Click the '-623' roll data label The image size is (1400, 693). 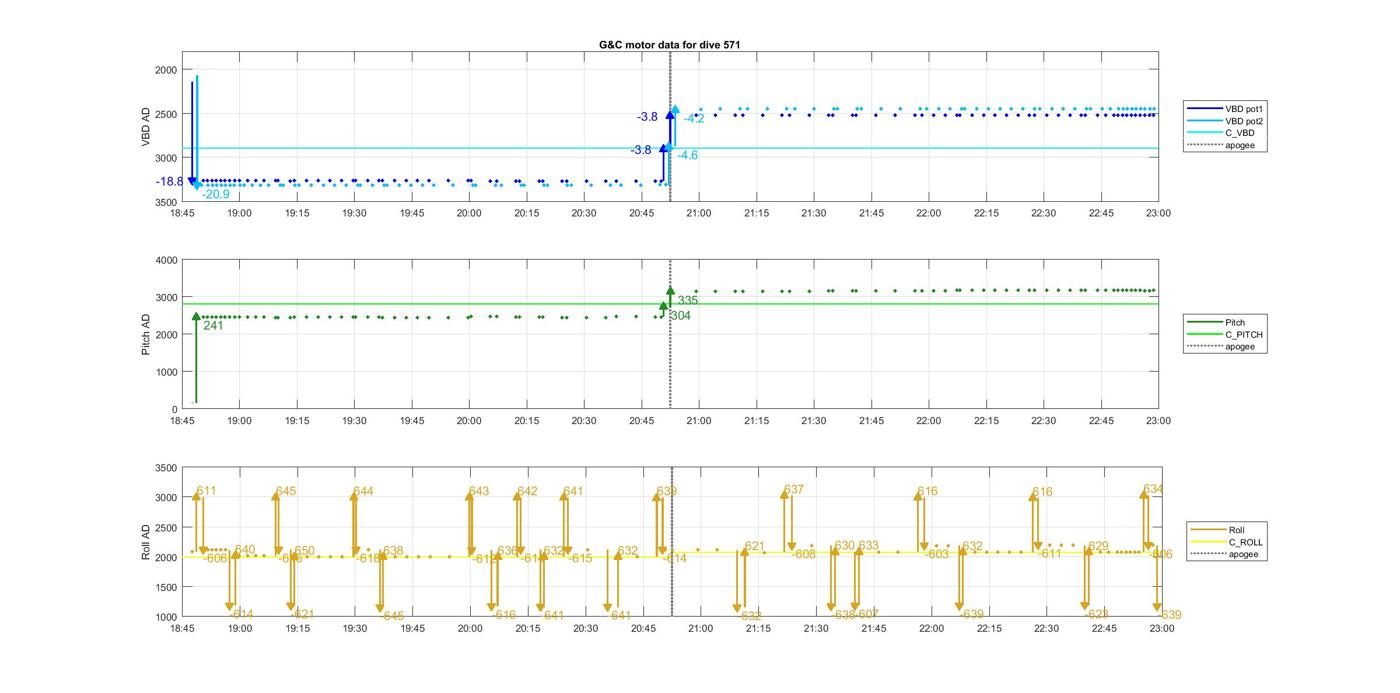pyautogui.click(x=1095, y=614)
